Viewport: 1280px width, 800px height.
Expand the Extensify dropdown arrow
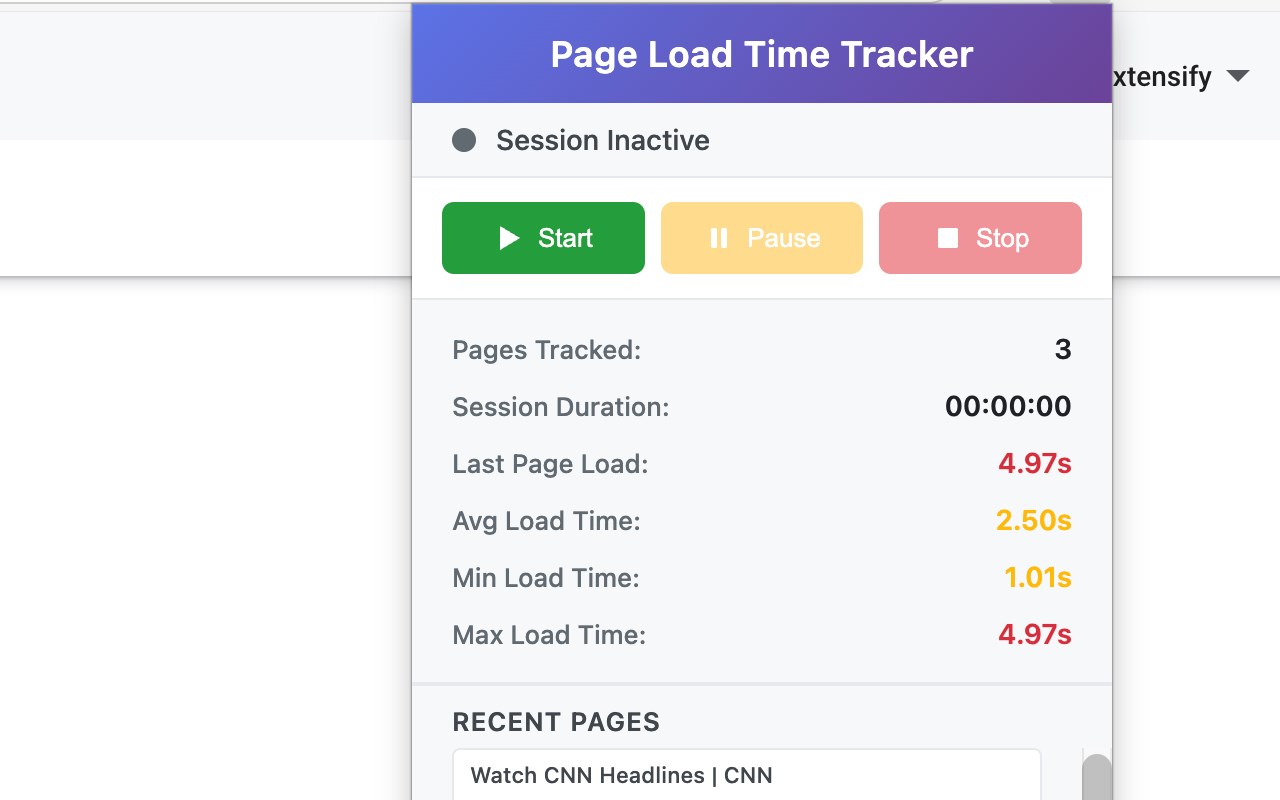tap(1238, 76)
